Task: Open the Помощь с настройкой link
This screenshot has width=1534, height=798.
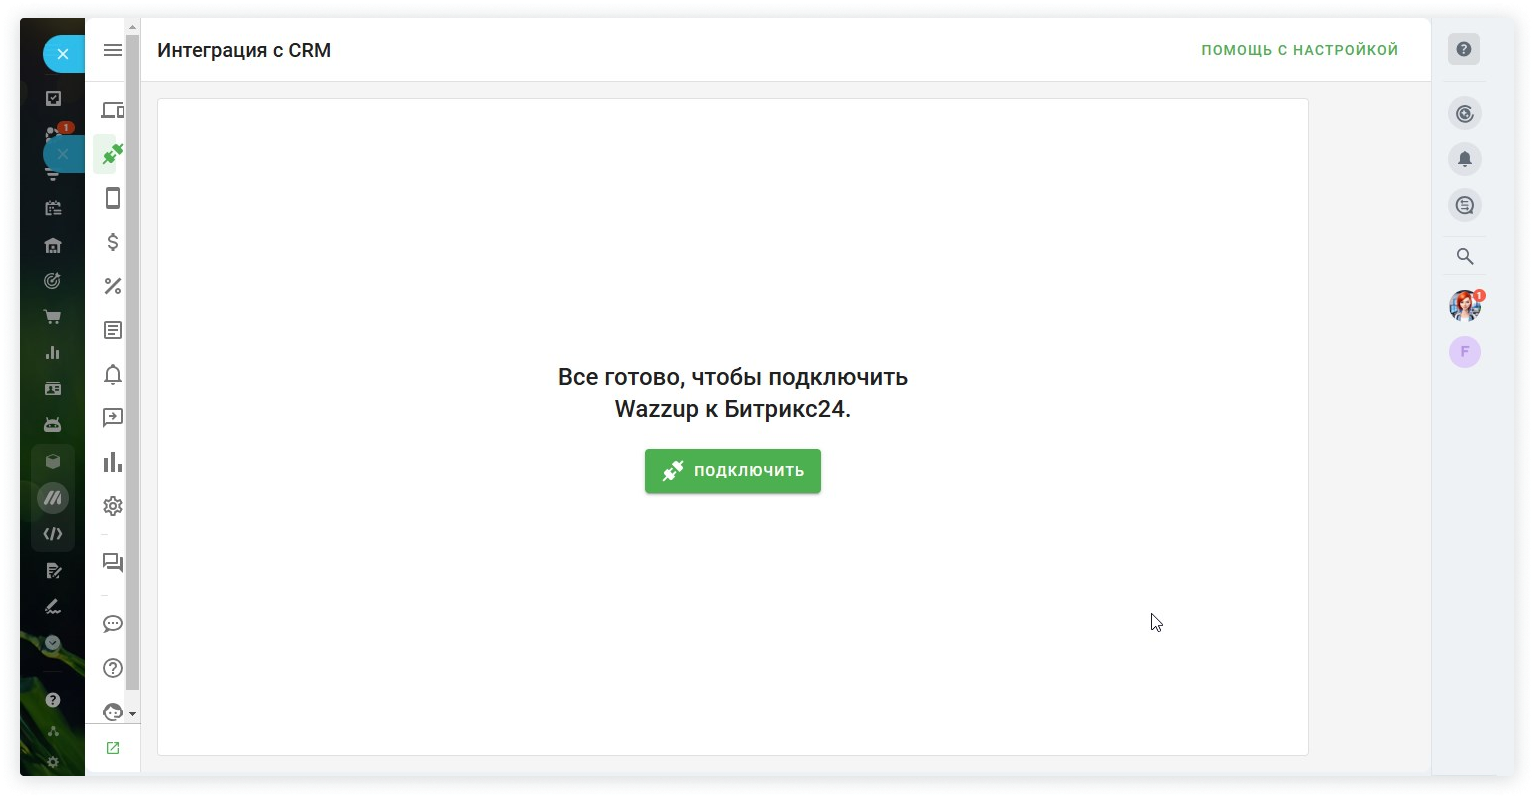Action: (x=1299, y=50)
